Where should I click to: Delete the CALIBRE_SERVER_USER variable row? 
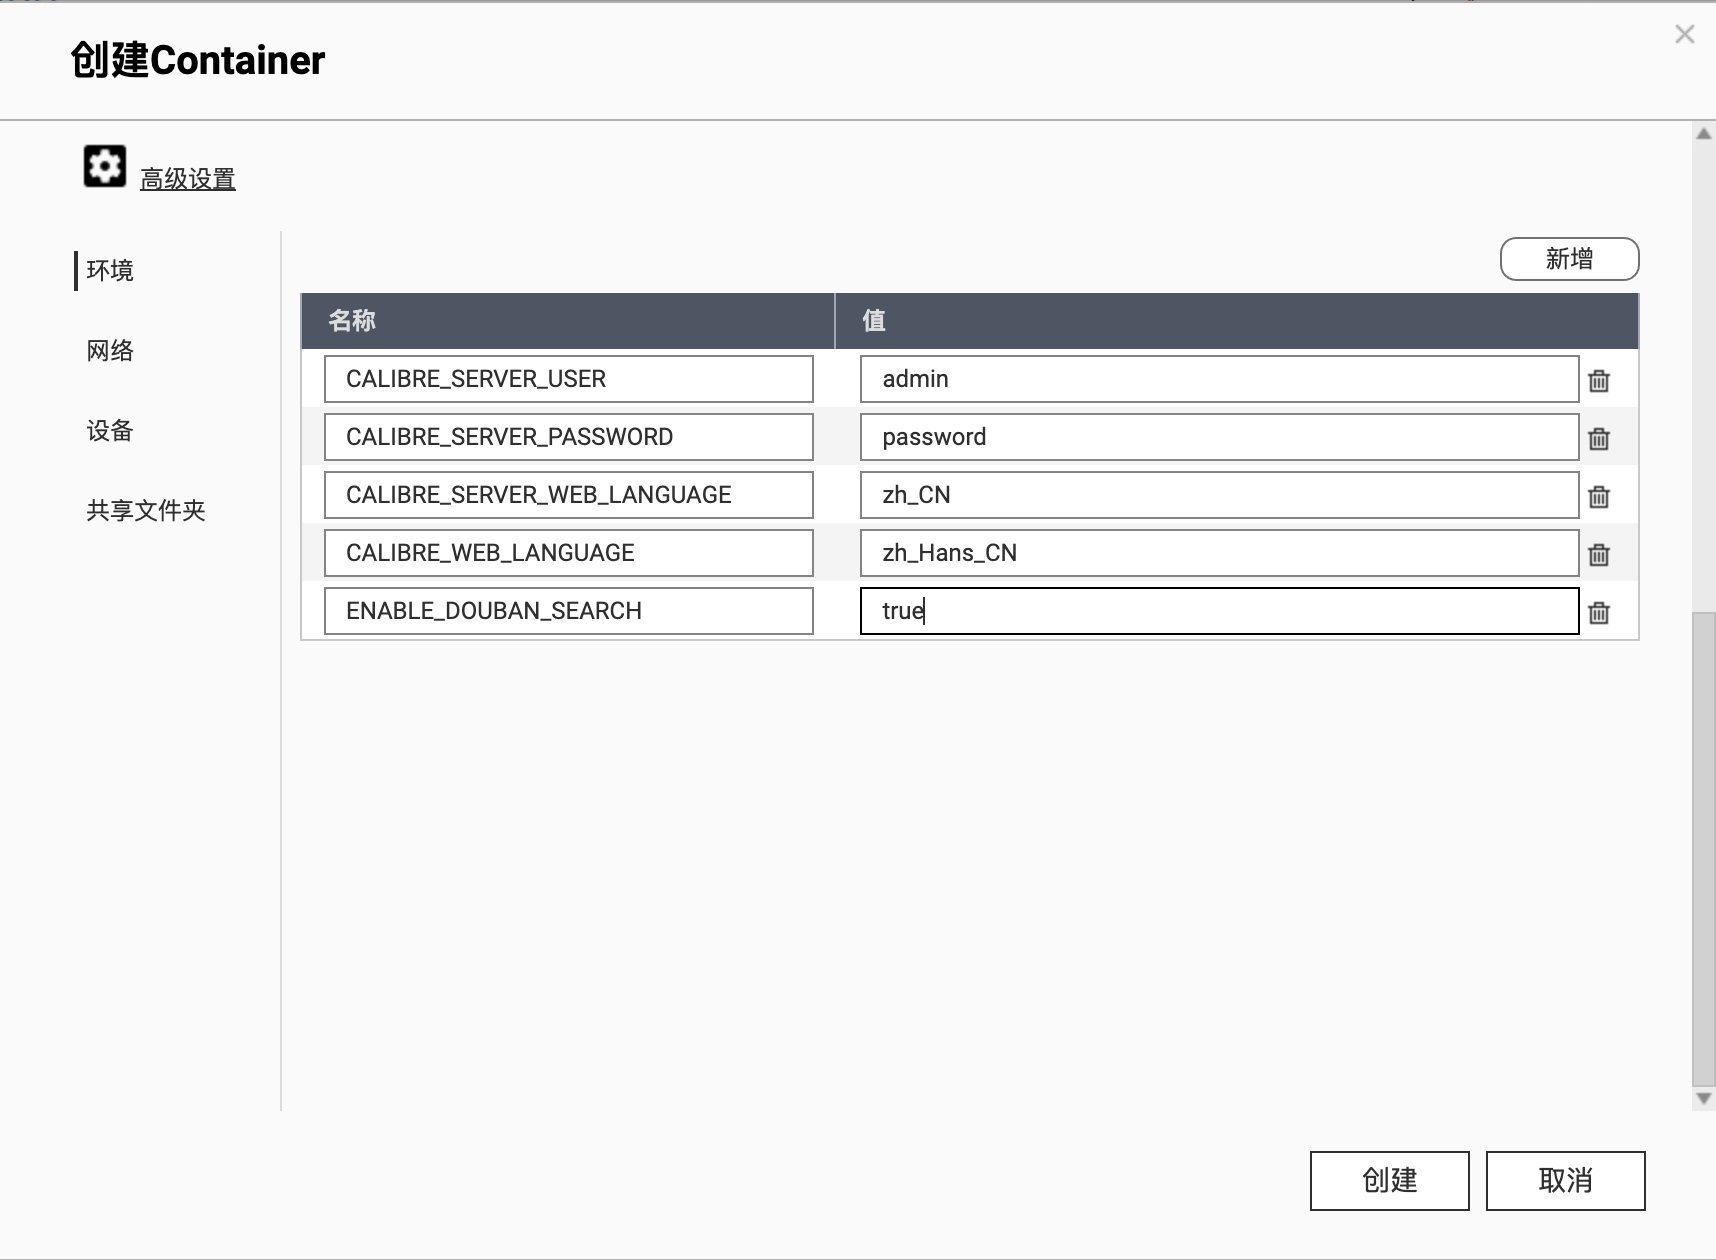pos(1599,381)
